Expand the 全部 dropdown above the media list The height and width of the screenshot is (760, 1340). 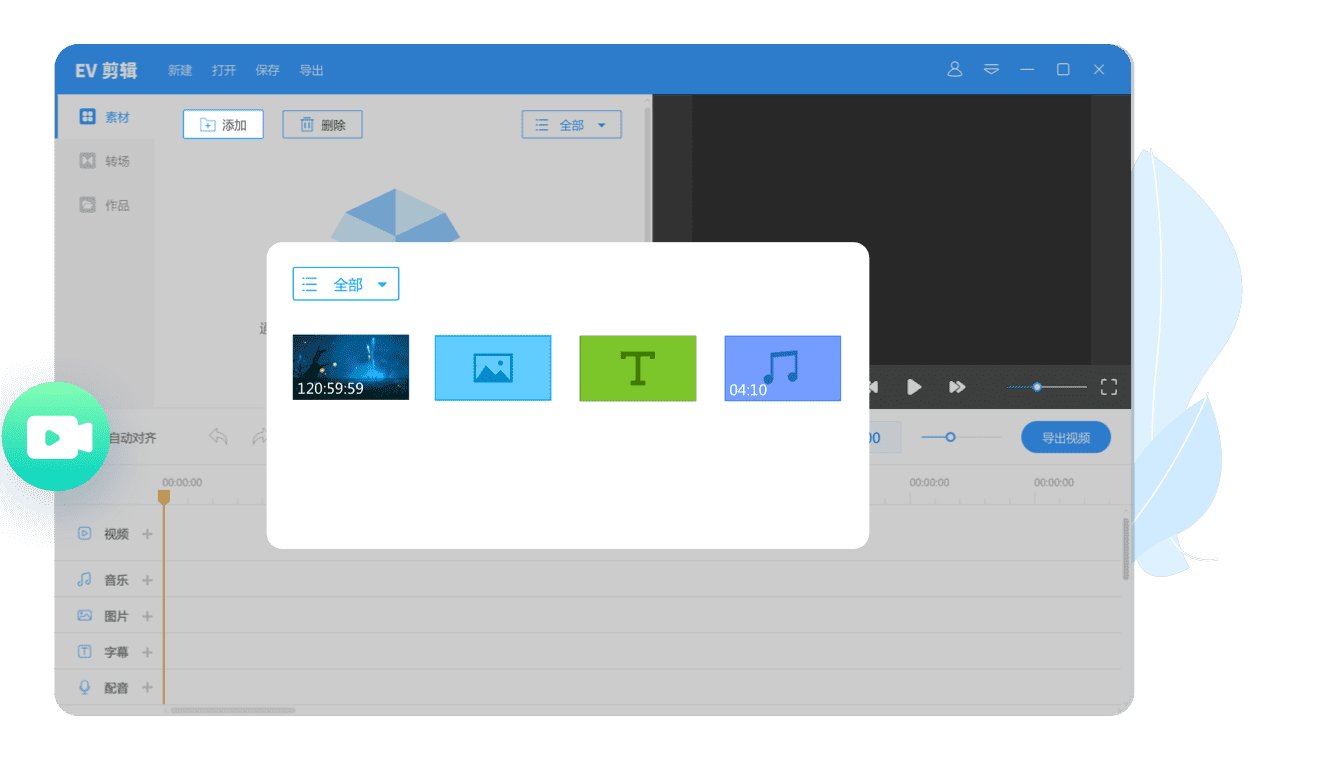571,124
